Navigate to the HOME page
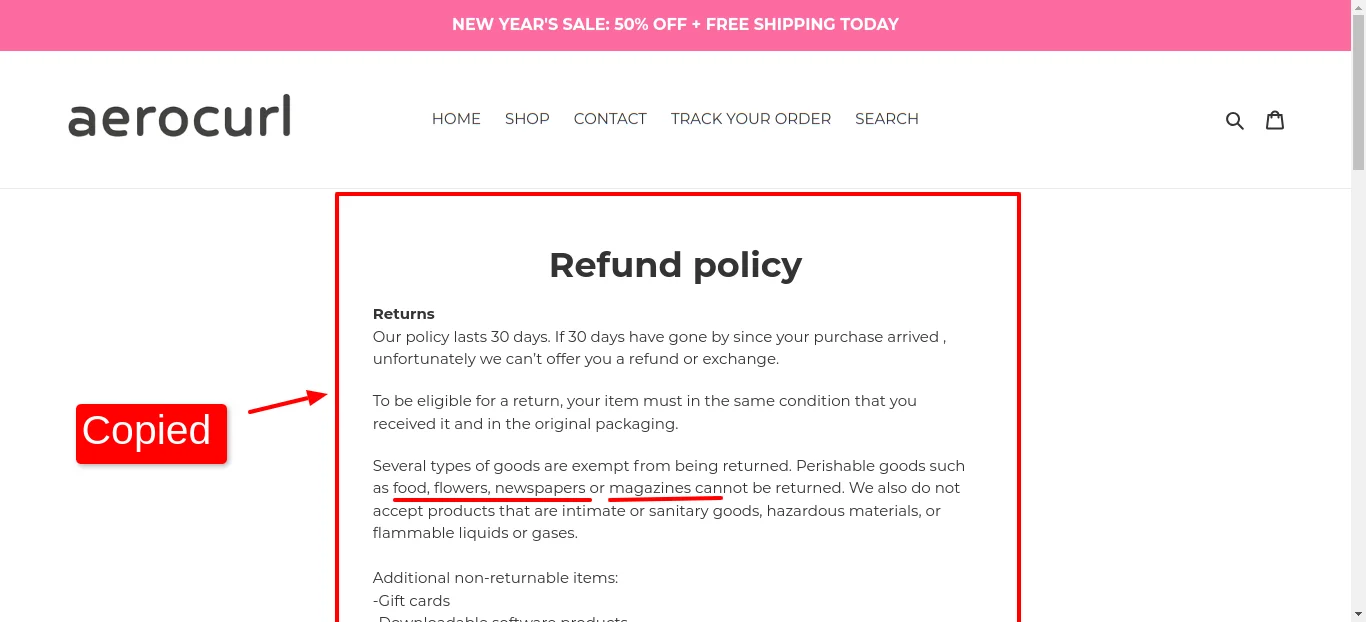1366x622 pixels. (x=456, y=119)
